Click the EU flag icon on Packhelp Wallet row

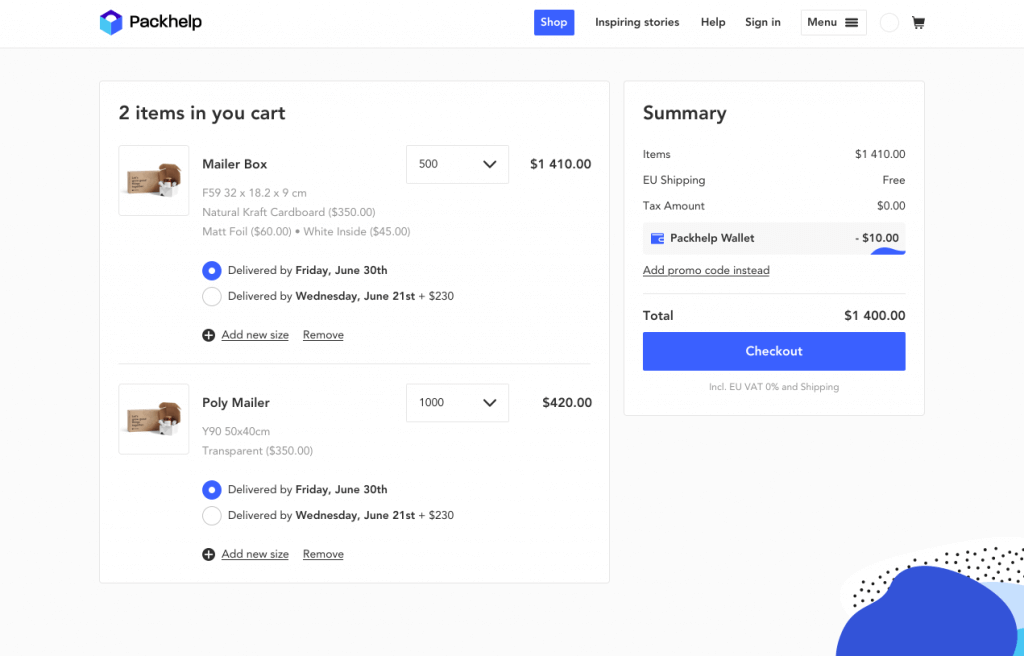tap(657, 238)
